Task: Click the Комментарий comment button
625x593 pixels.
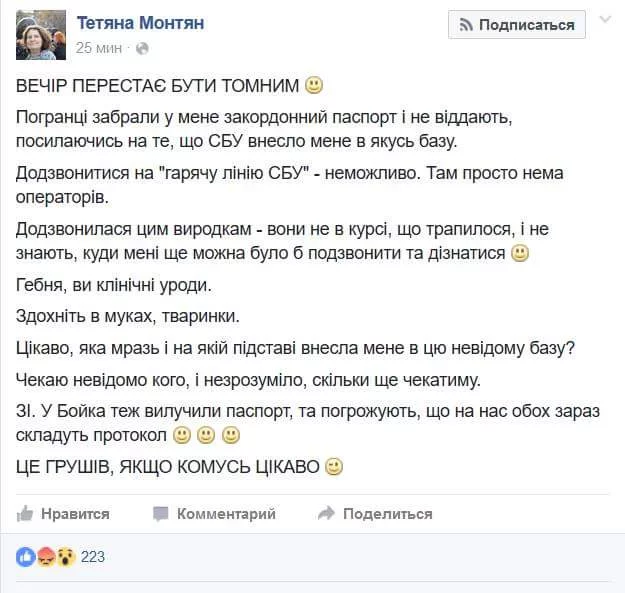Action: click(225, 513)
